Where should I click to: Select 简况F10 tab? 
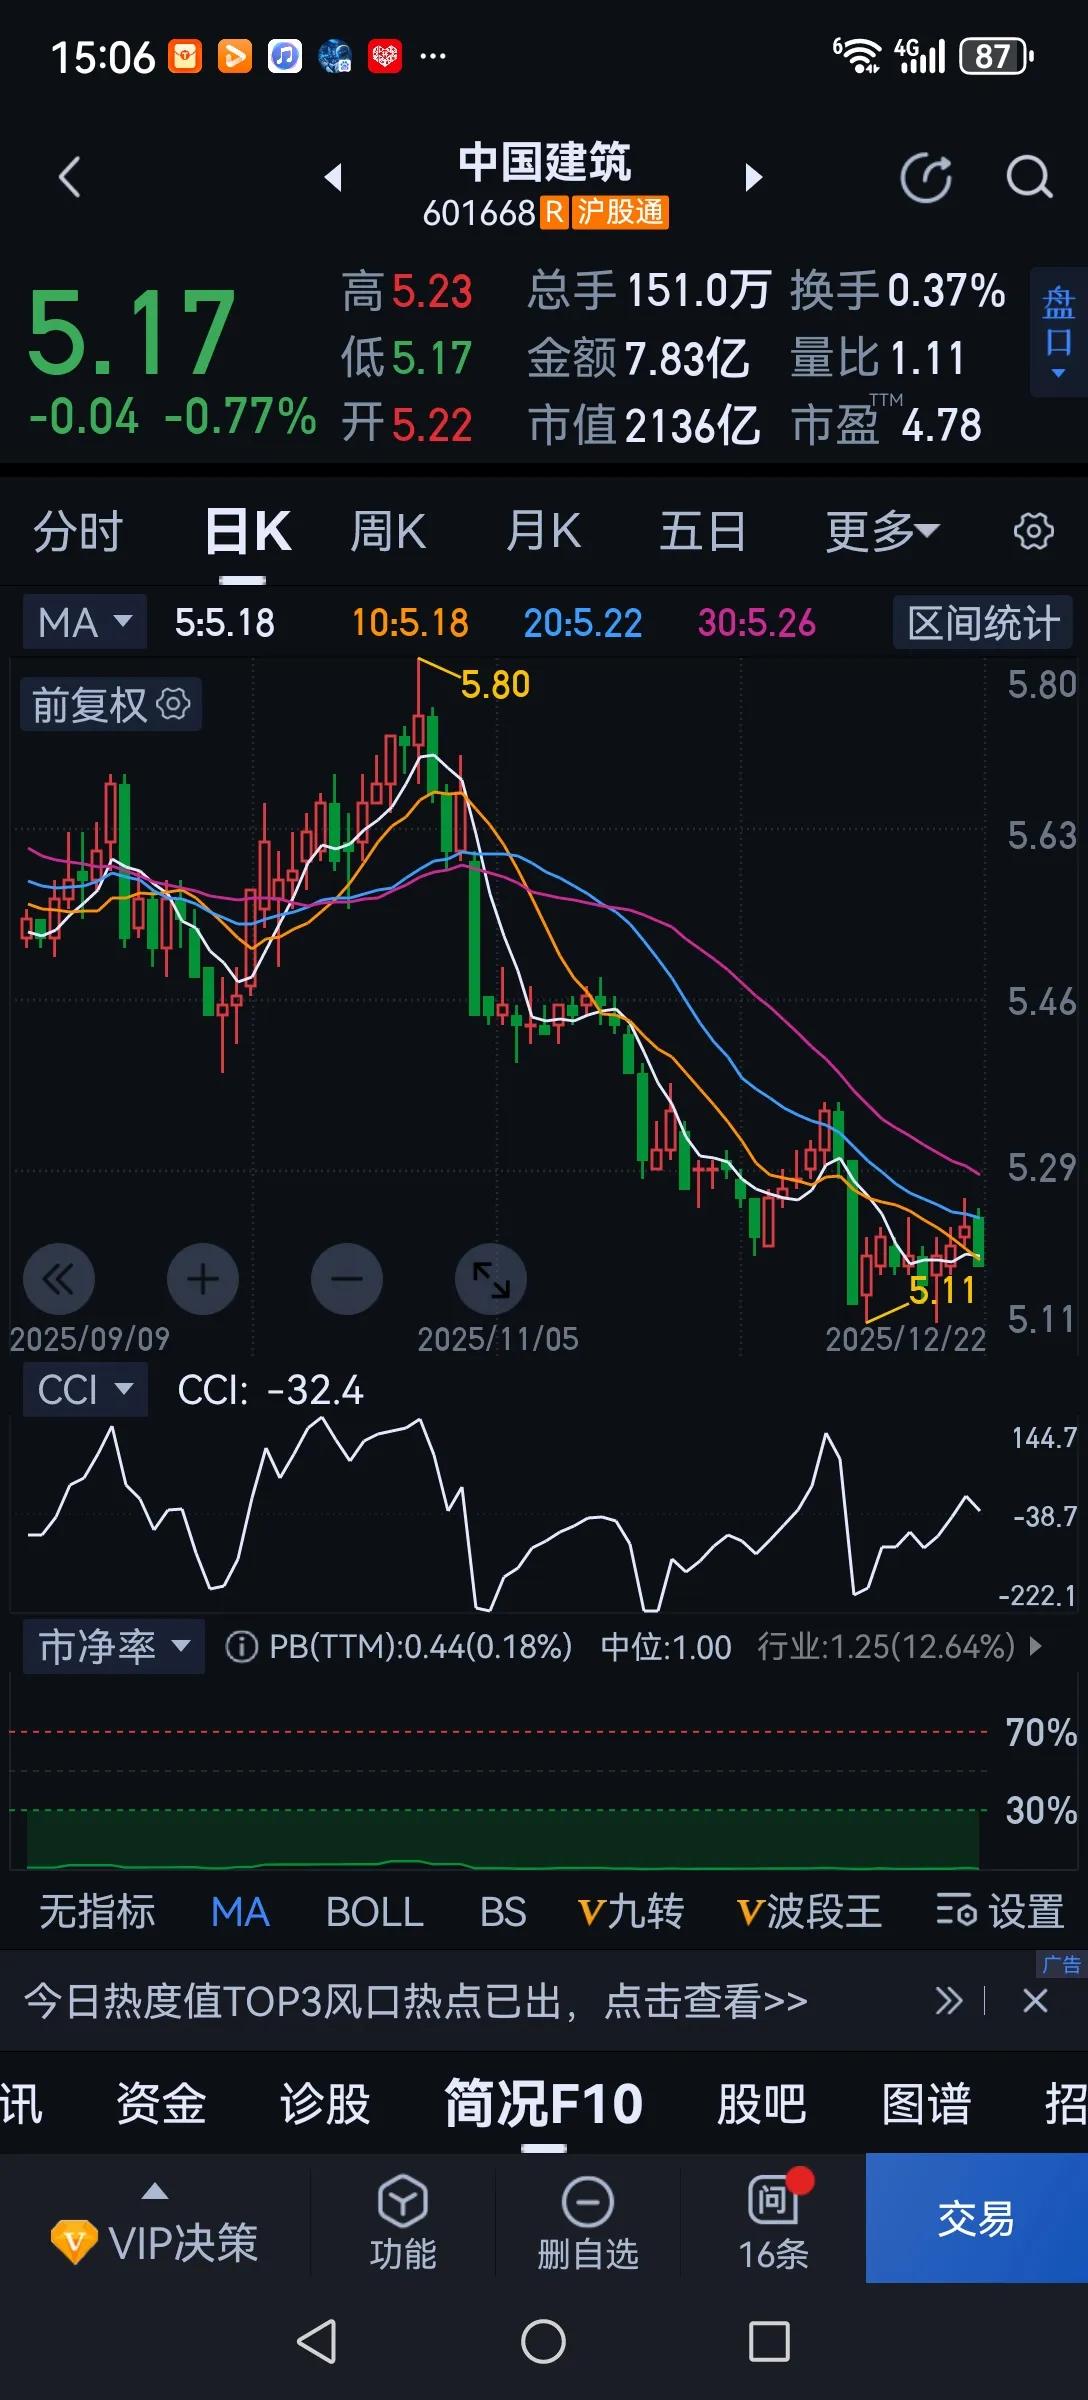click(544, 2103)
